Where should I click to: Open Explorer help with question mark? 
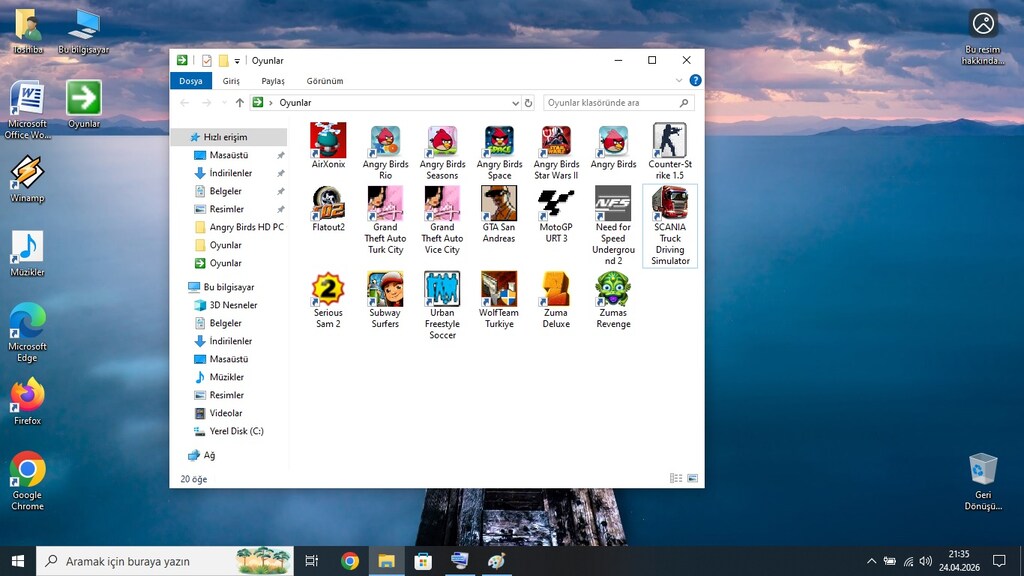pyautogui.click(x=696, y=80)
